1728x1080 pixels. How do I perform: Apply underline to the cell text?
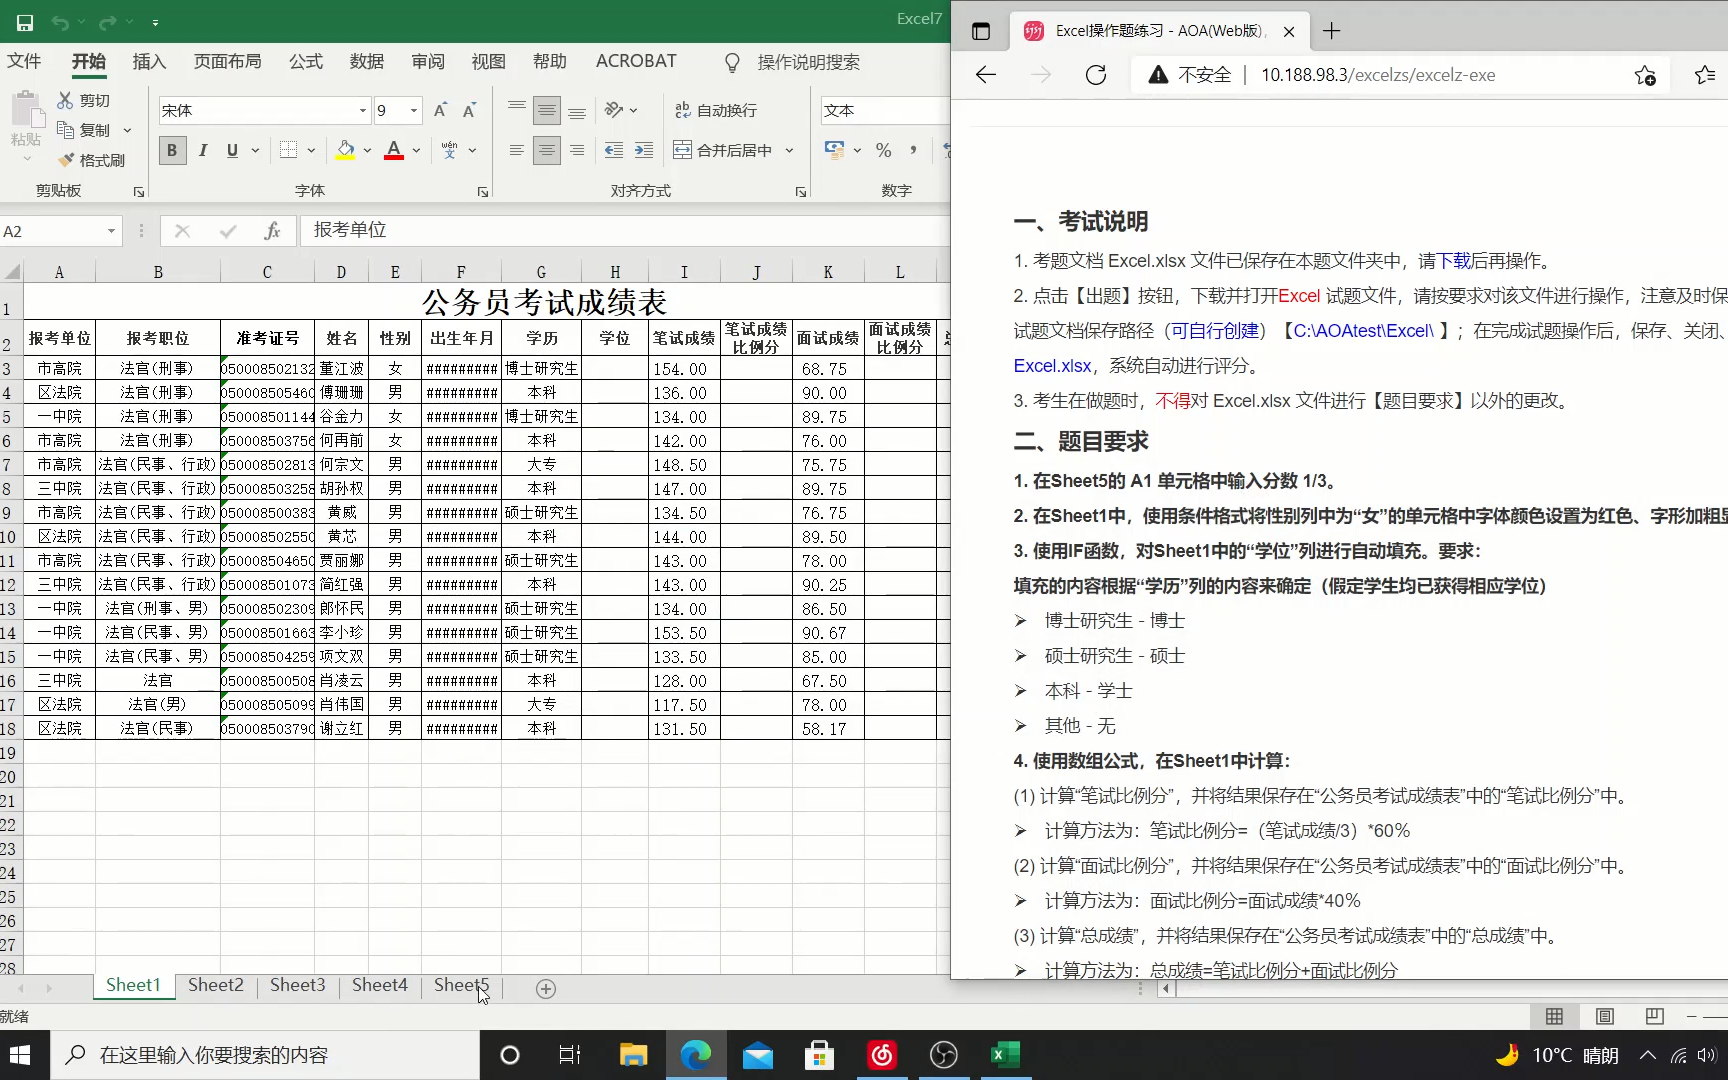click(231, 150)
